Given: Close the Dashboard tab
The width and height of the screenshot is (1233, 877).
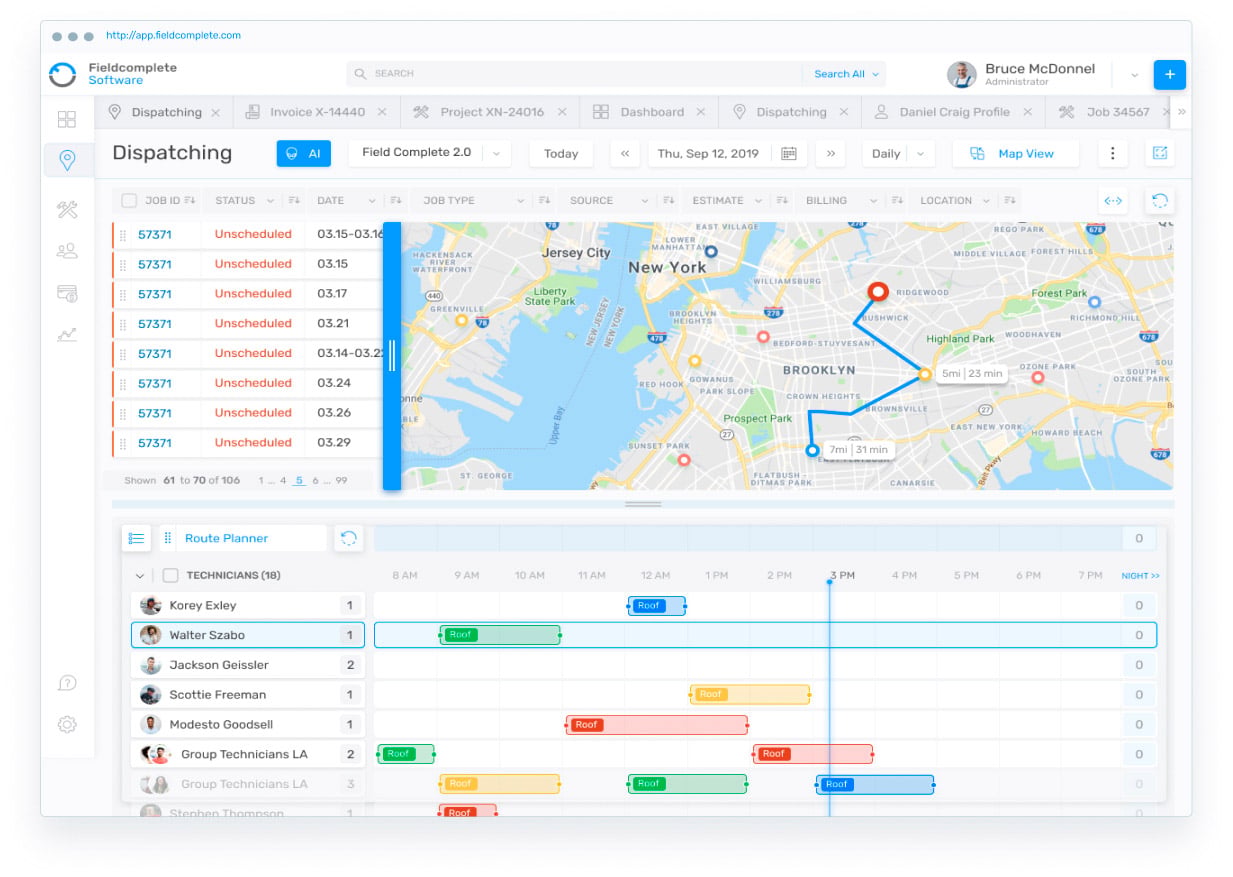Looking at the screenshot, I should pos(701,112).
